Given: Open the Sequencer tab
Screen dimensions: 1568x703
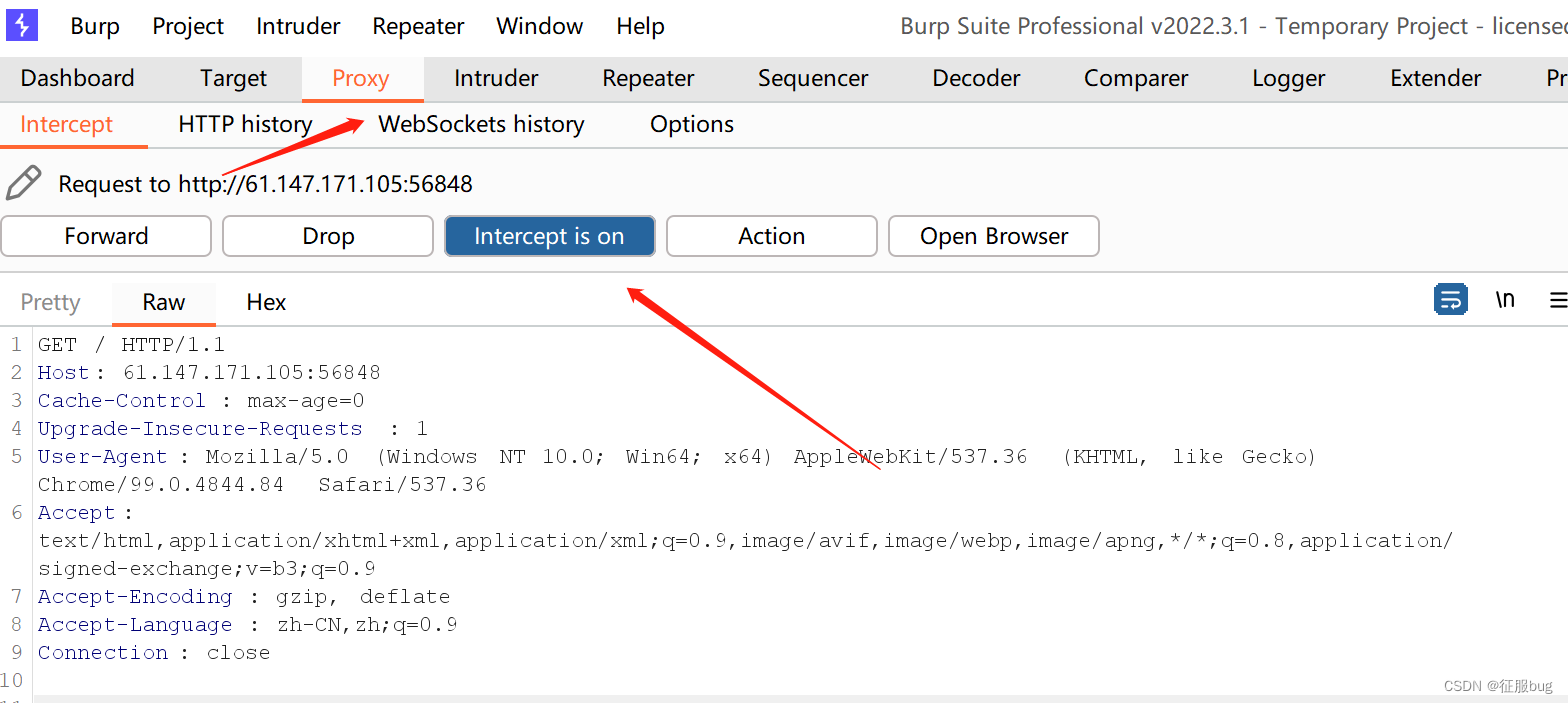Looking at the screenshot, I should click(813, 78).
